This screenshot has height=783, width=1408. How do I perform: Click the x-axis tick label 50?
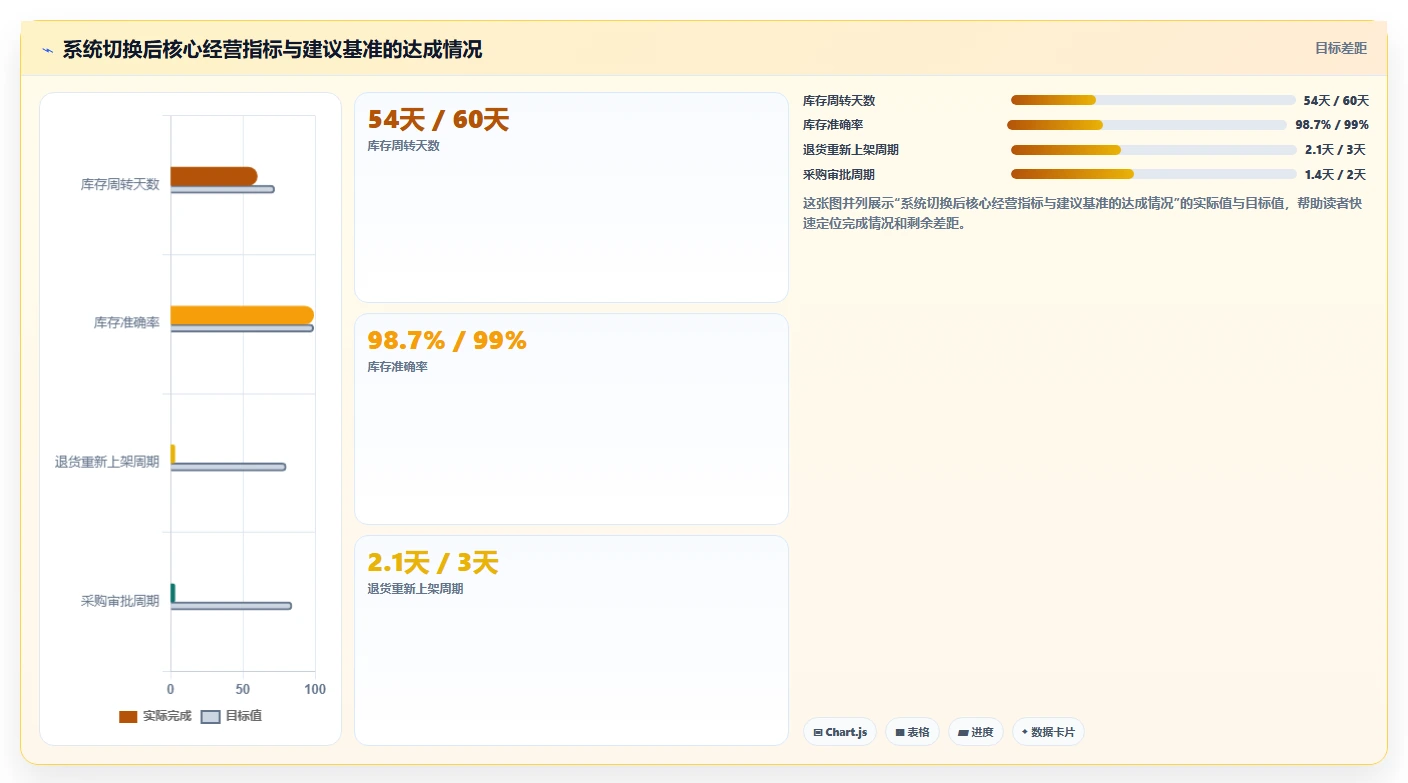[x=243, y=690]
